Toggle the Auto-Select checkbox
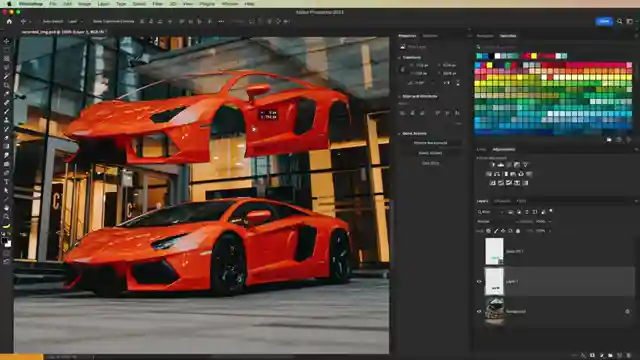Image resolution: width=640 pixels, height=360 pixels. click(x=40, y=21)
